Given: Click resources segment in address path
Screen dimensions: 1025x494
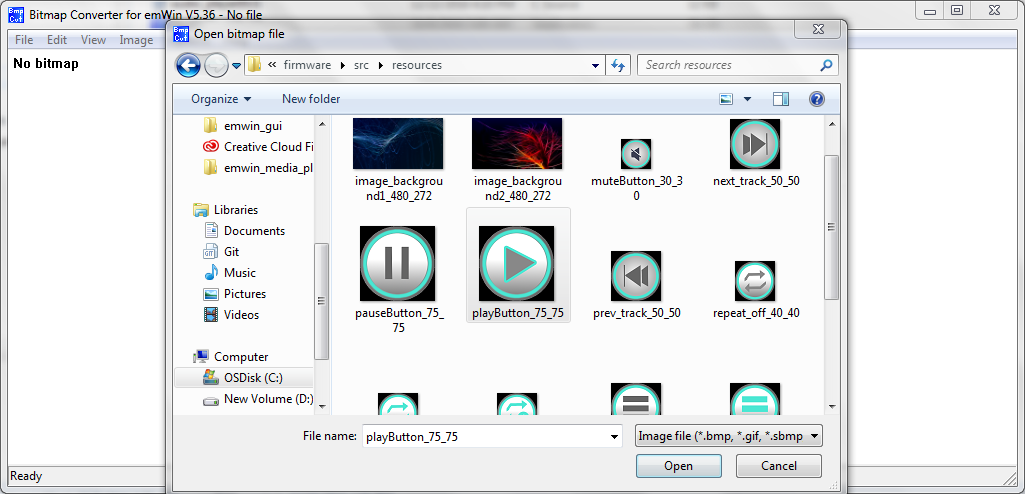Looking at the screenshot, I should click(416, 65).
